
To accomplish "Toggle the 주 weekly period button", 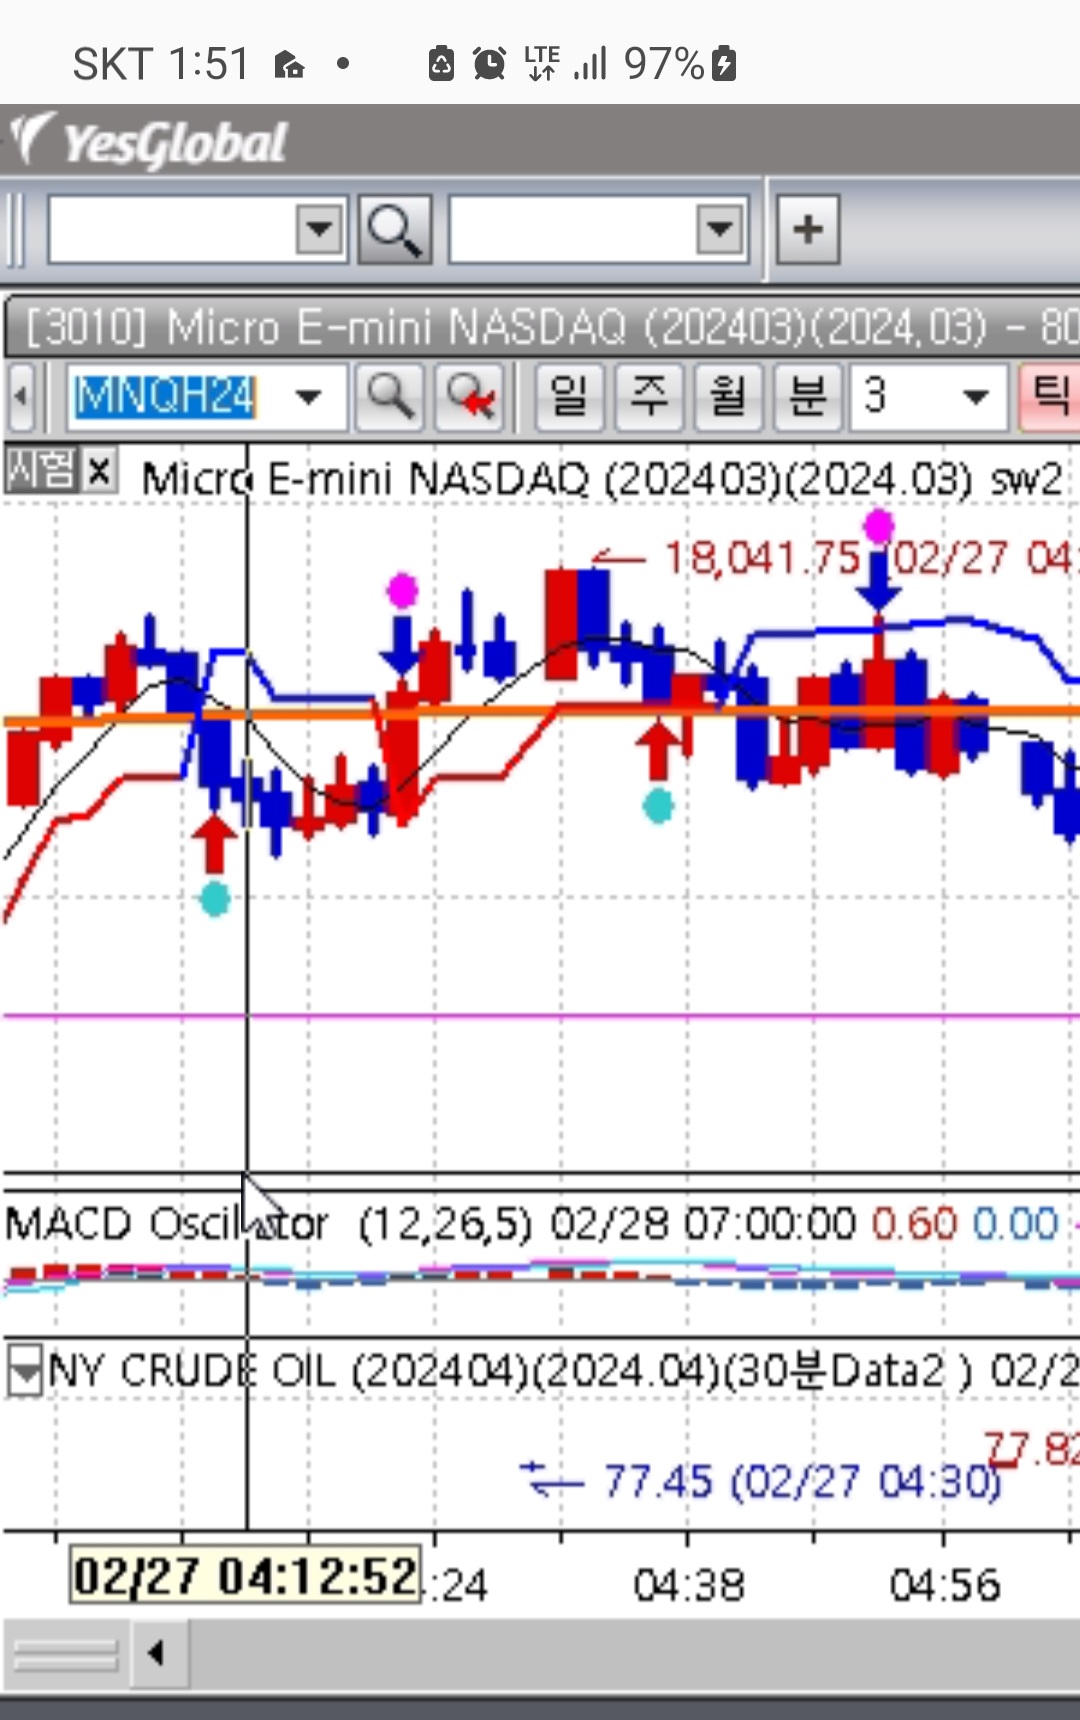I will point(649,397).
